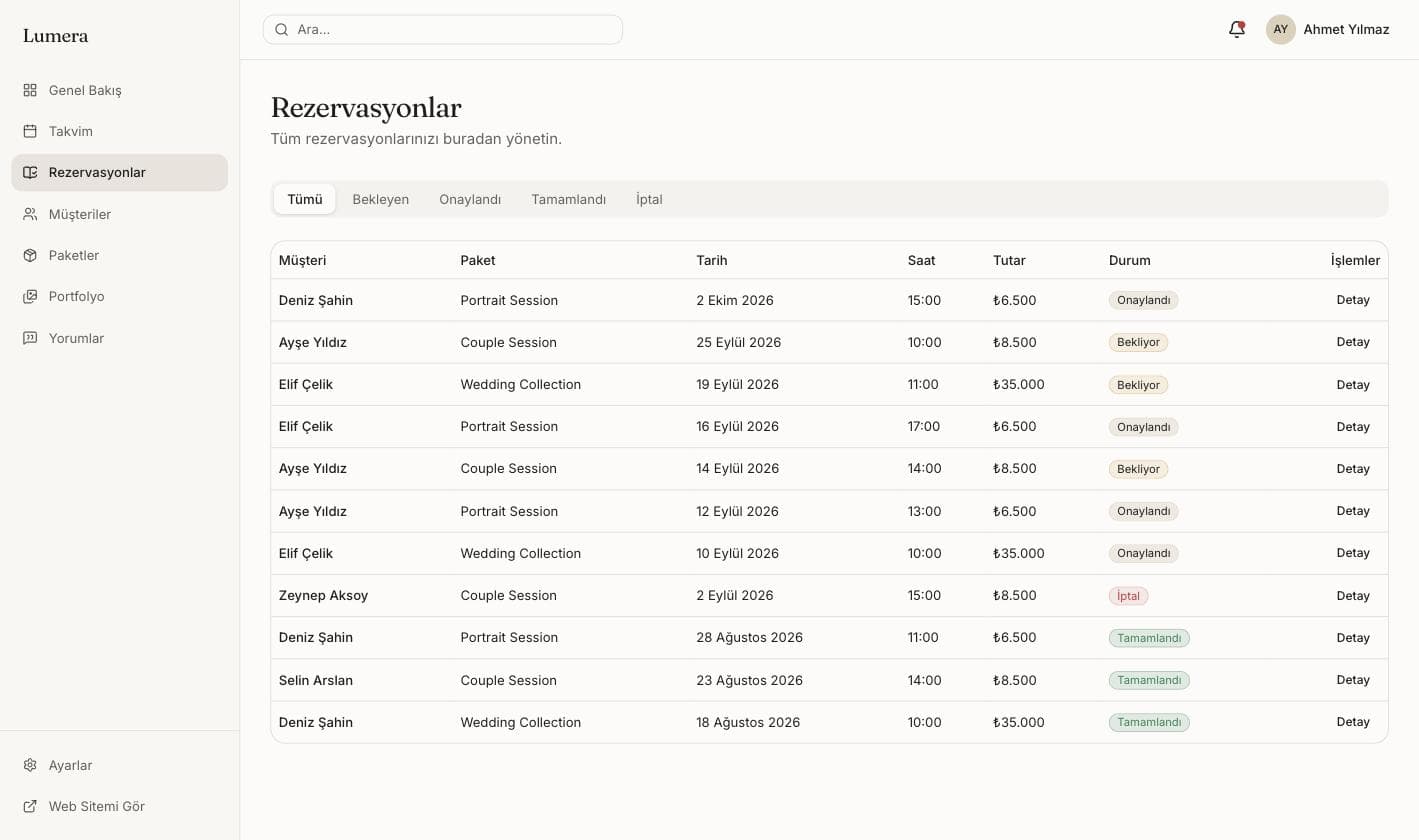This screenshot has height=840, width=1419.
Task: Switch to the Bekleyen tab
Action: (x=380, y=199)
